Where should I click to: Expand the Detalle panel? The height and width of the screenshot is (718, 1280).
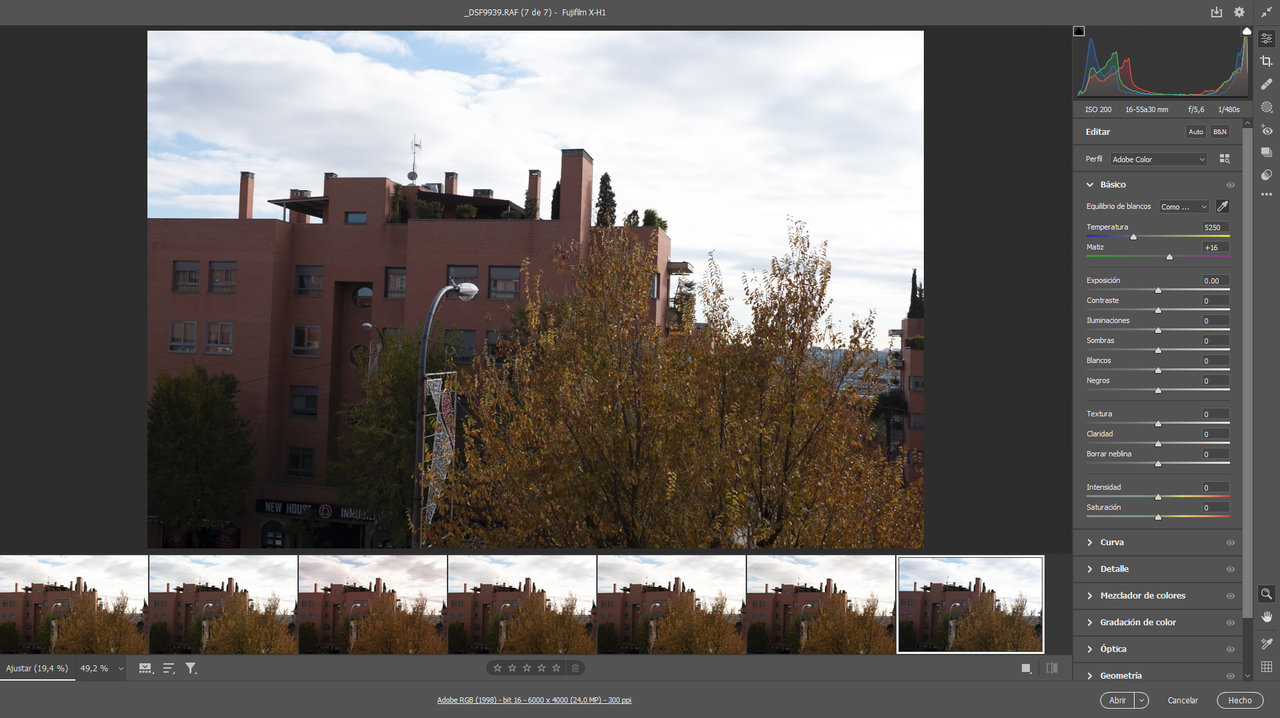click(x=1090, y=569)
